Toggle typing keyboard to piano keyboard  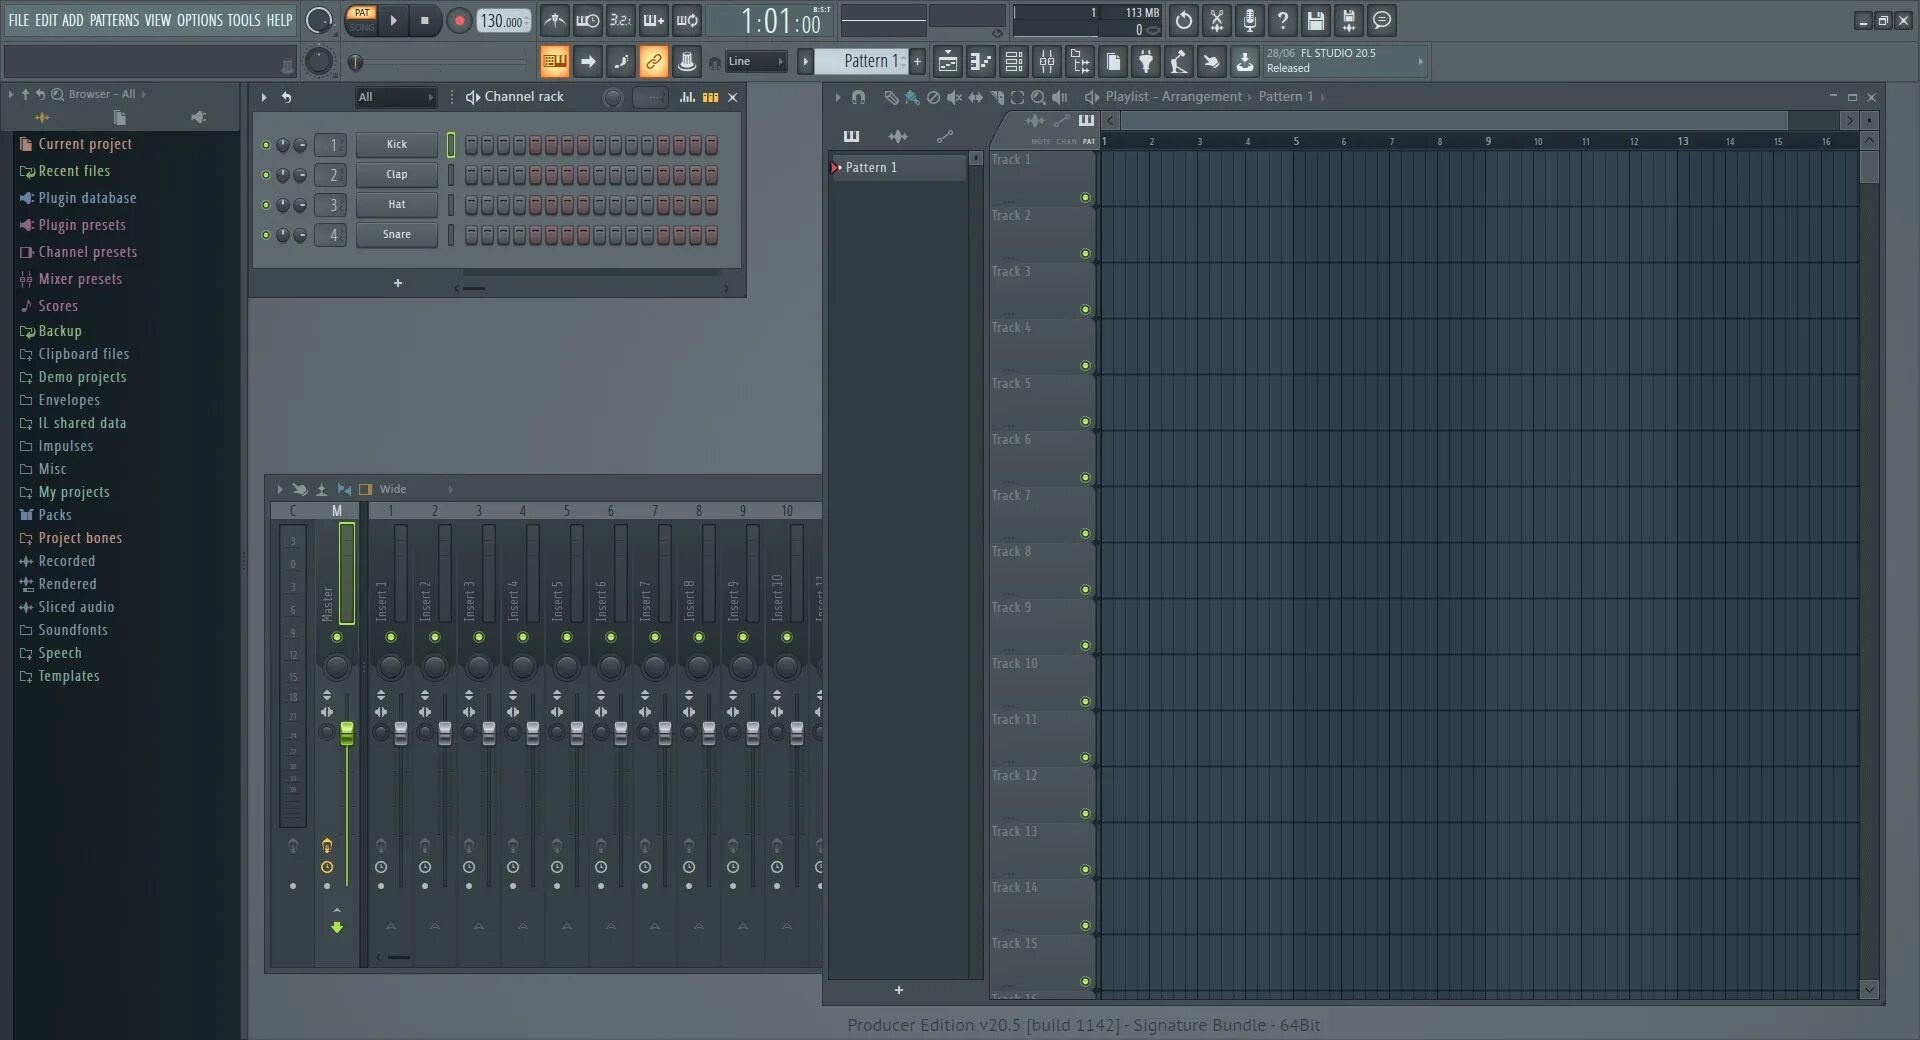tap(555, 61)
